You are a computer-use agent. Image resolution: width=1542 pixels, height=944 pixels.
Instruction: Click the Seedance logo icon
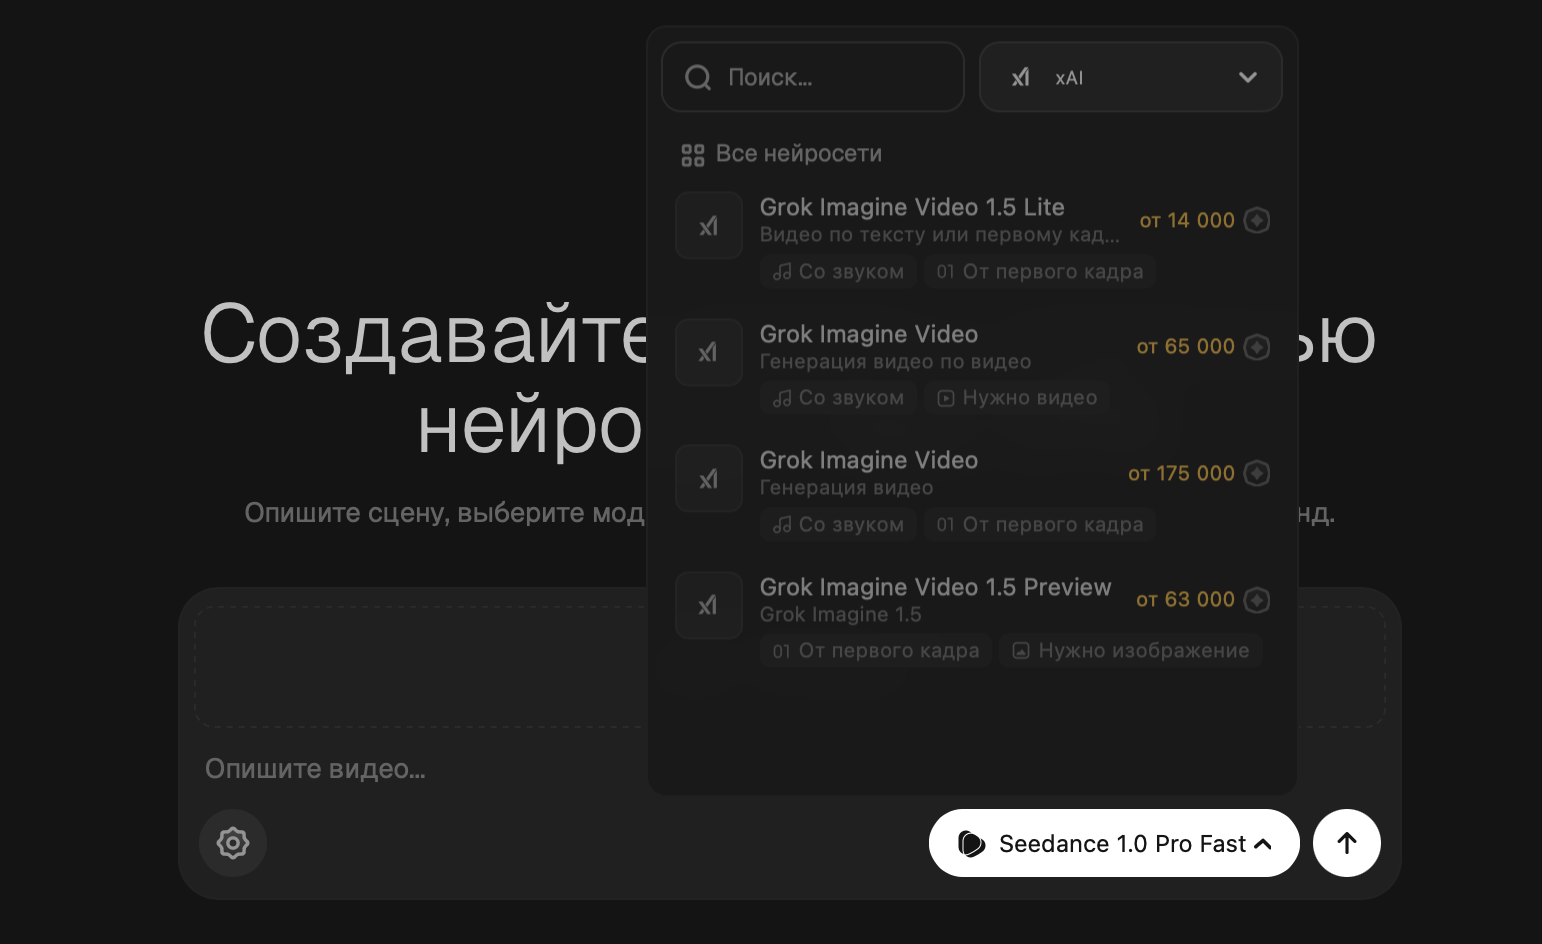971,844
